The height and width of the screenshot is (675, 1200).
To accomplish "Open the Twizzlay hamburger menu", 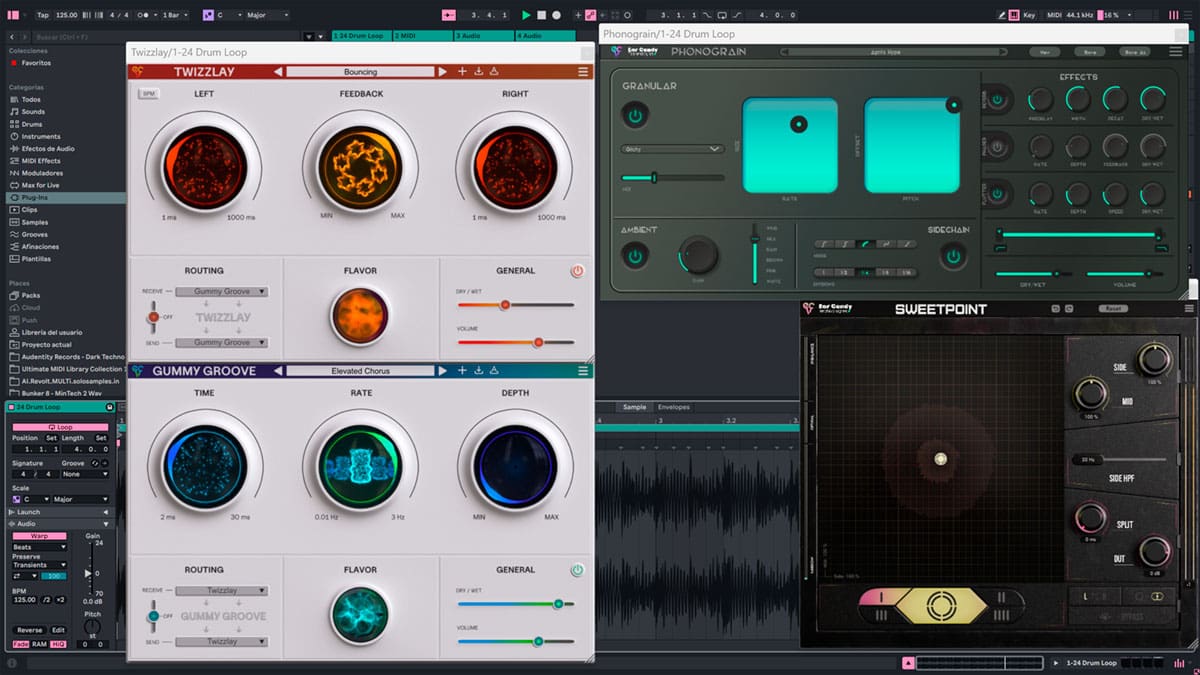I will coord(583,72).
